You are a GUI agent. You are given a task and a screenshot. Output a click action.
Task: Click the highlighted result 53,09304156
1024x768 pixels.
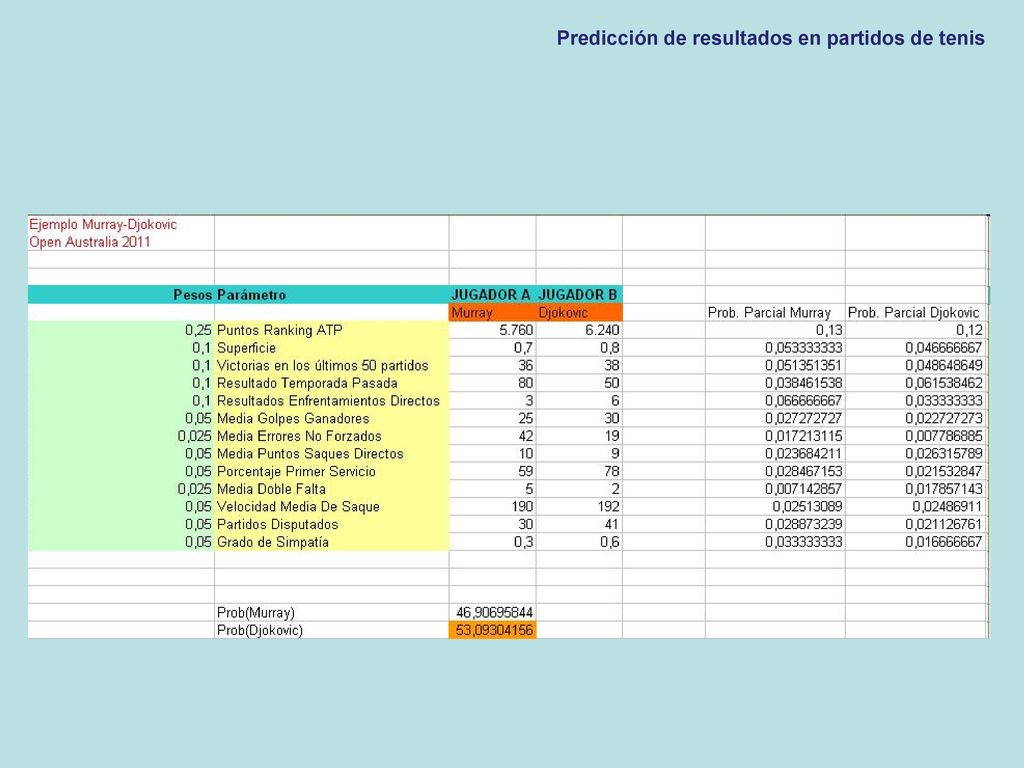[x=492, y=630]
